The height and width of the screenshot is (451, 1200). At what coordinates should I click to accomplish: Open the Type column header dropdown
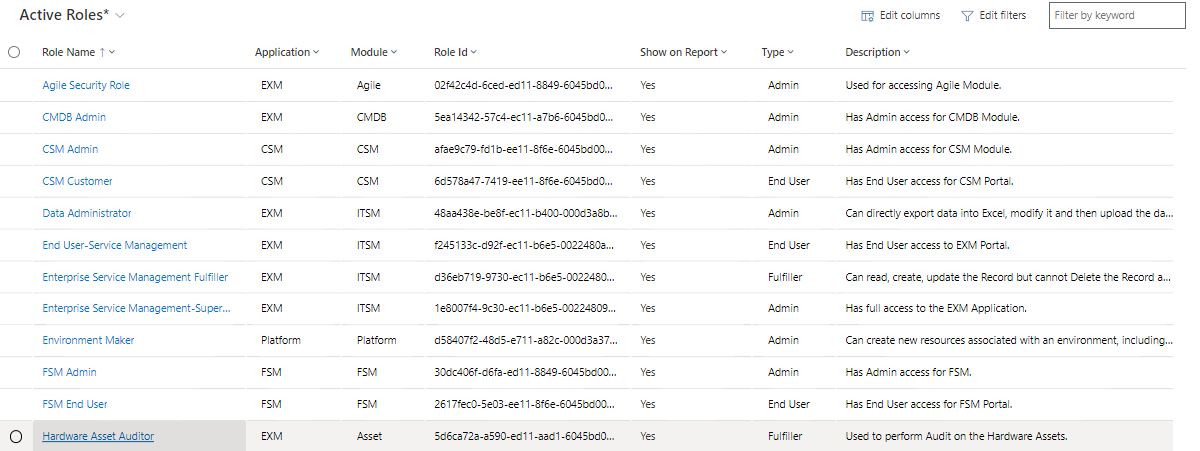pos(790,52)
